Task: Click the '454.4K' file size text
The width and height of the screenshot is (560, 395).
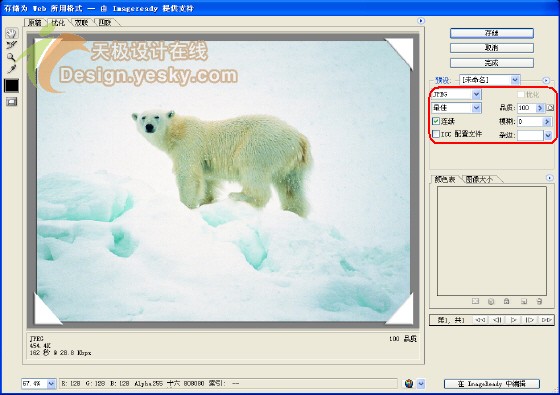Action: [40, 346]
